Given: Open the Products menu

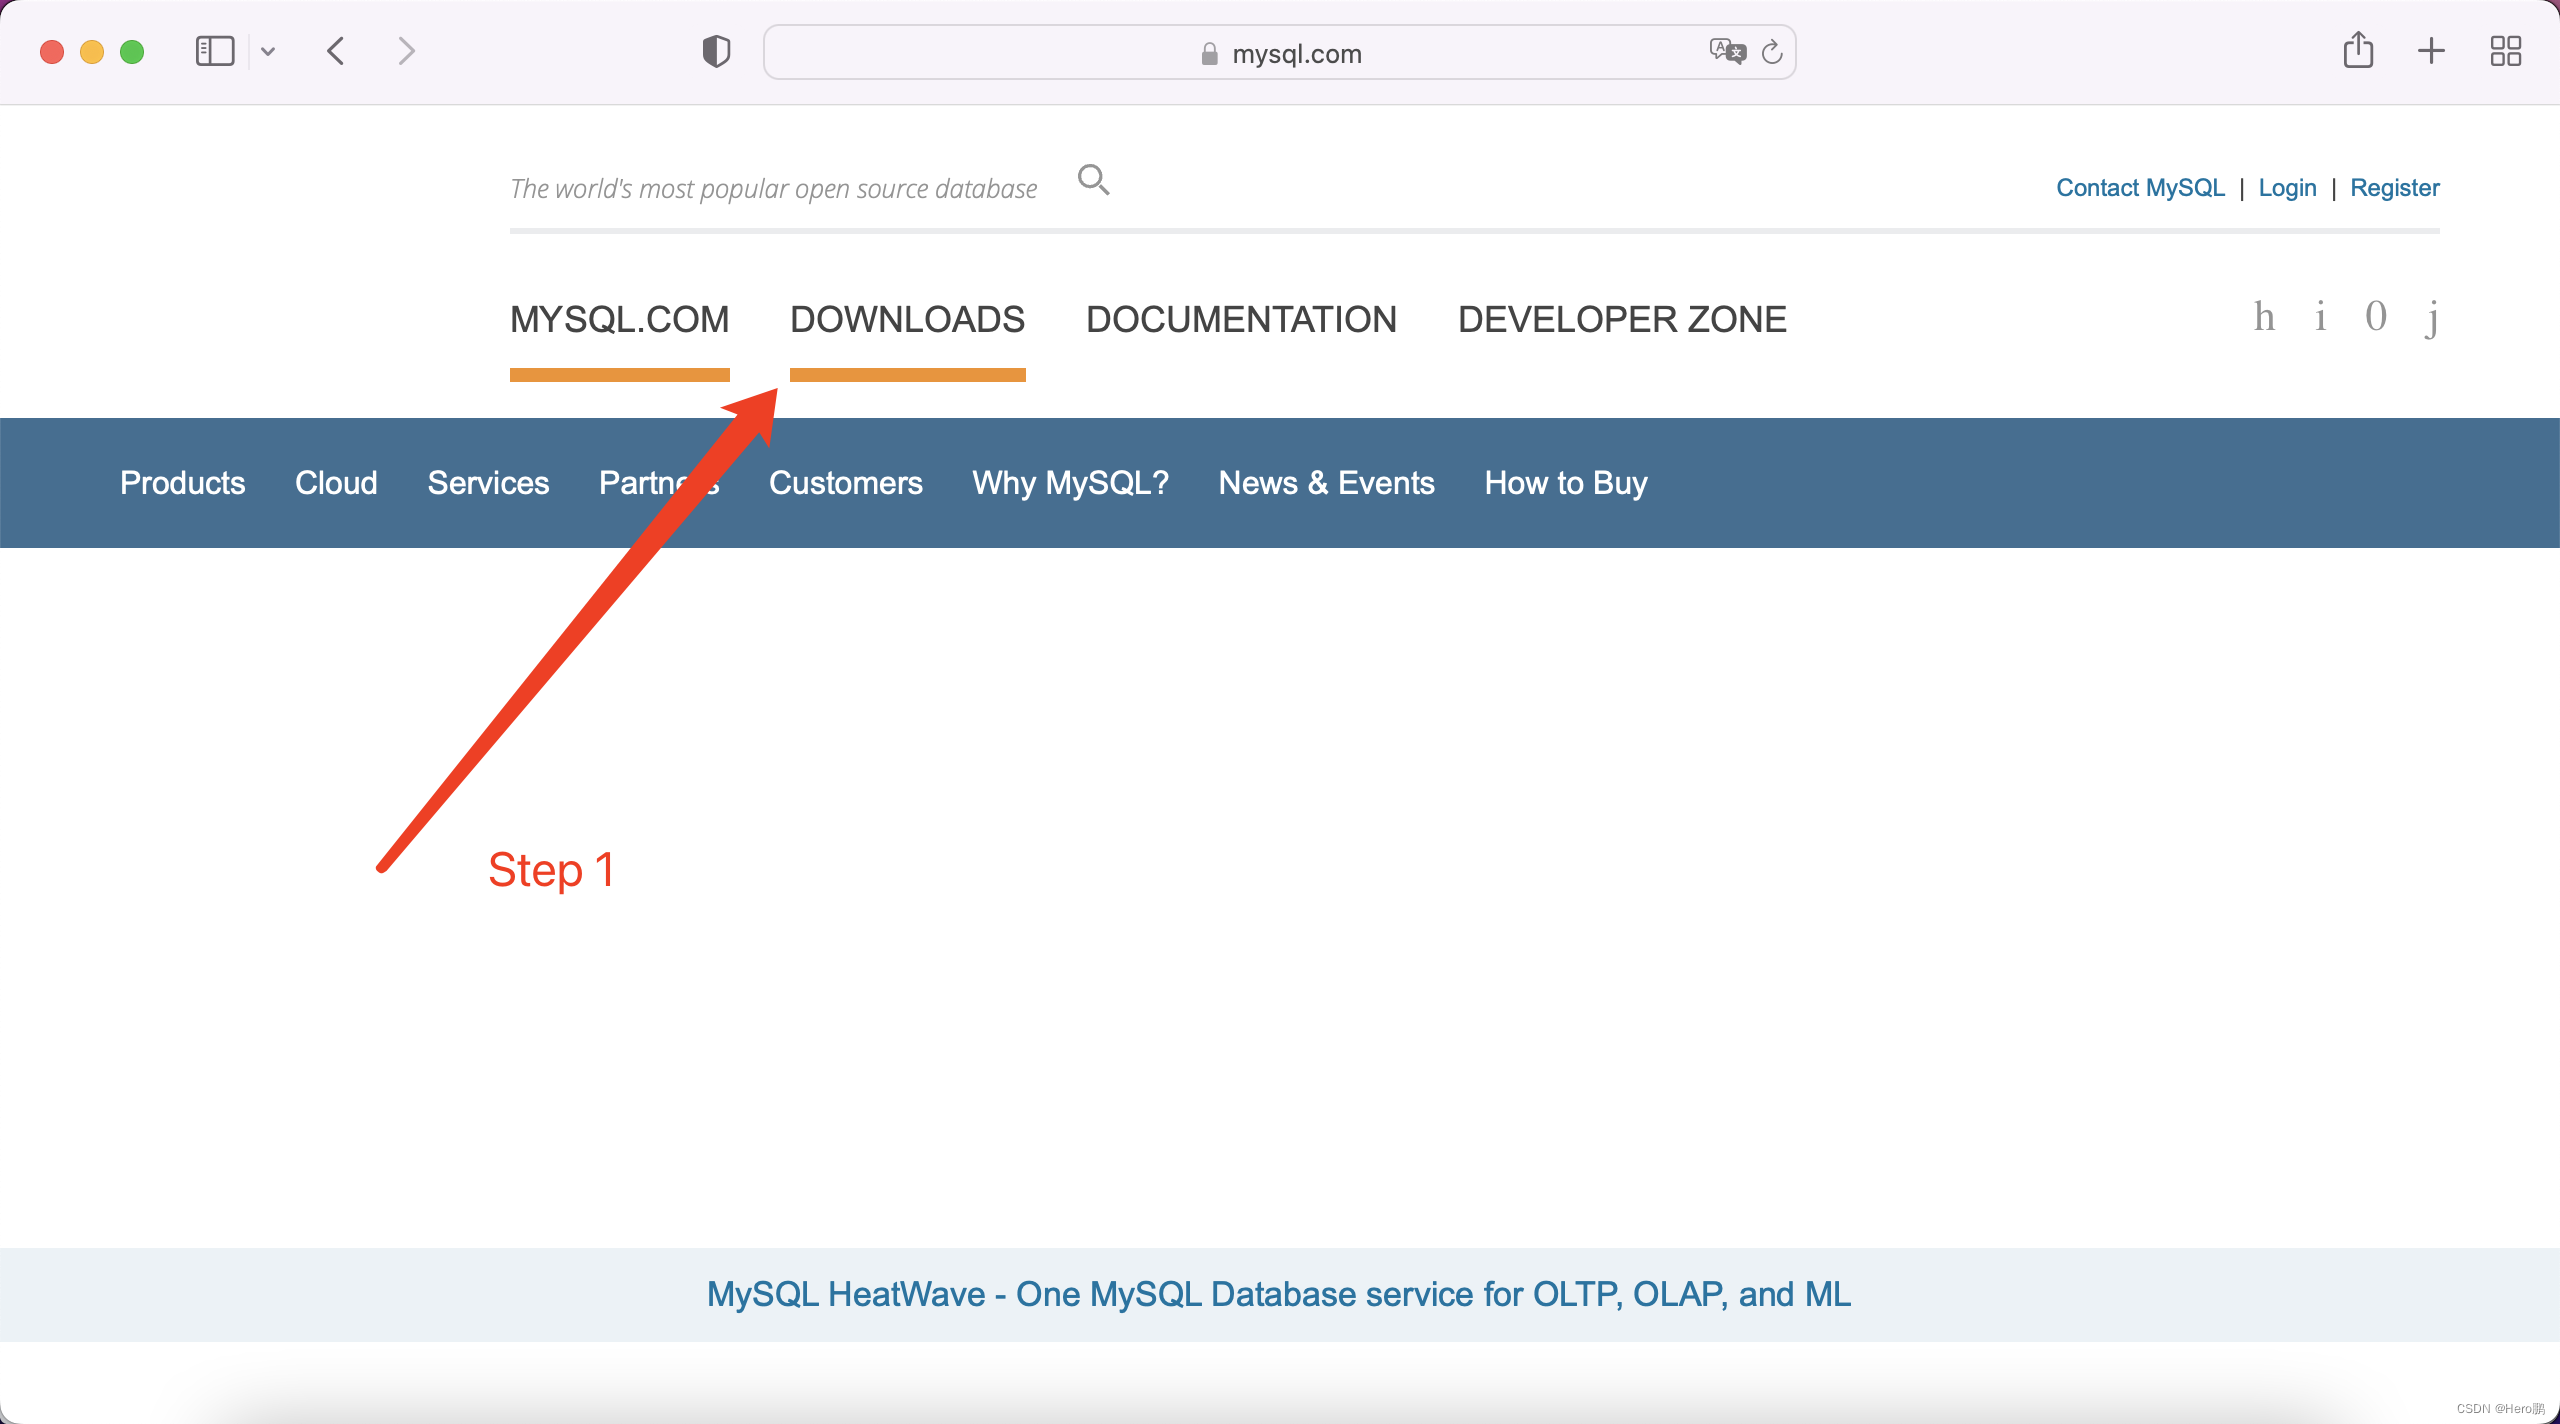Looking at the screenshot, I should coord(182,483).
